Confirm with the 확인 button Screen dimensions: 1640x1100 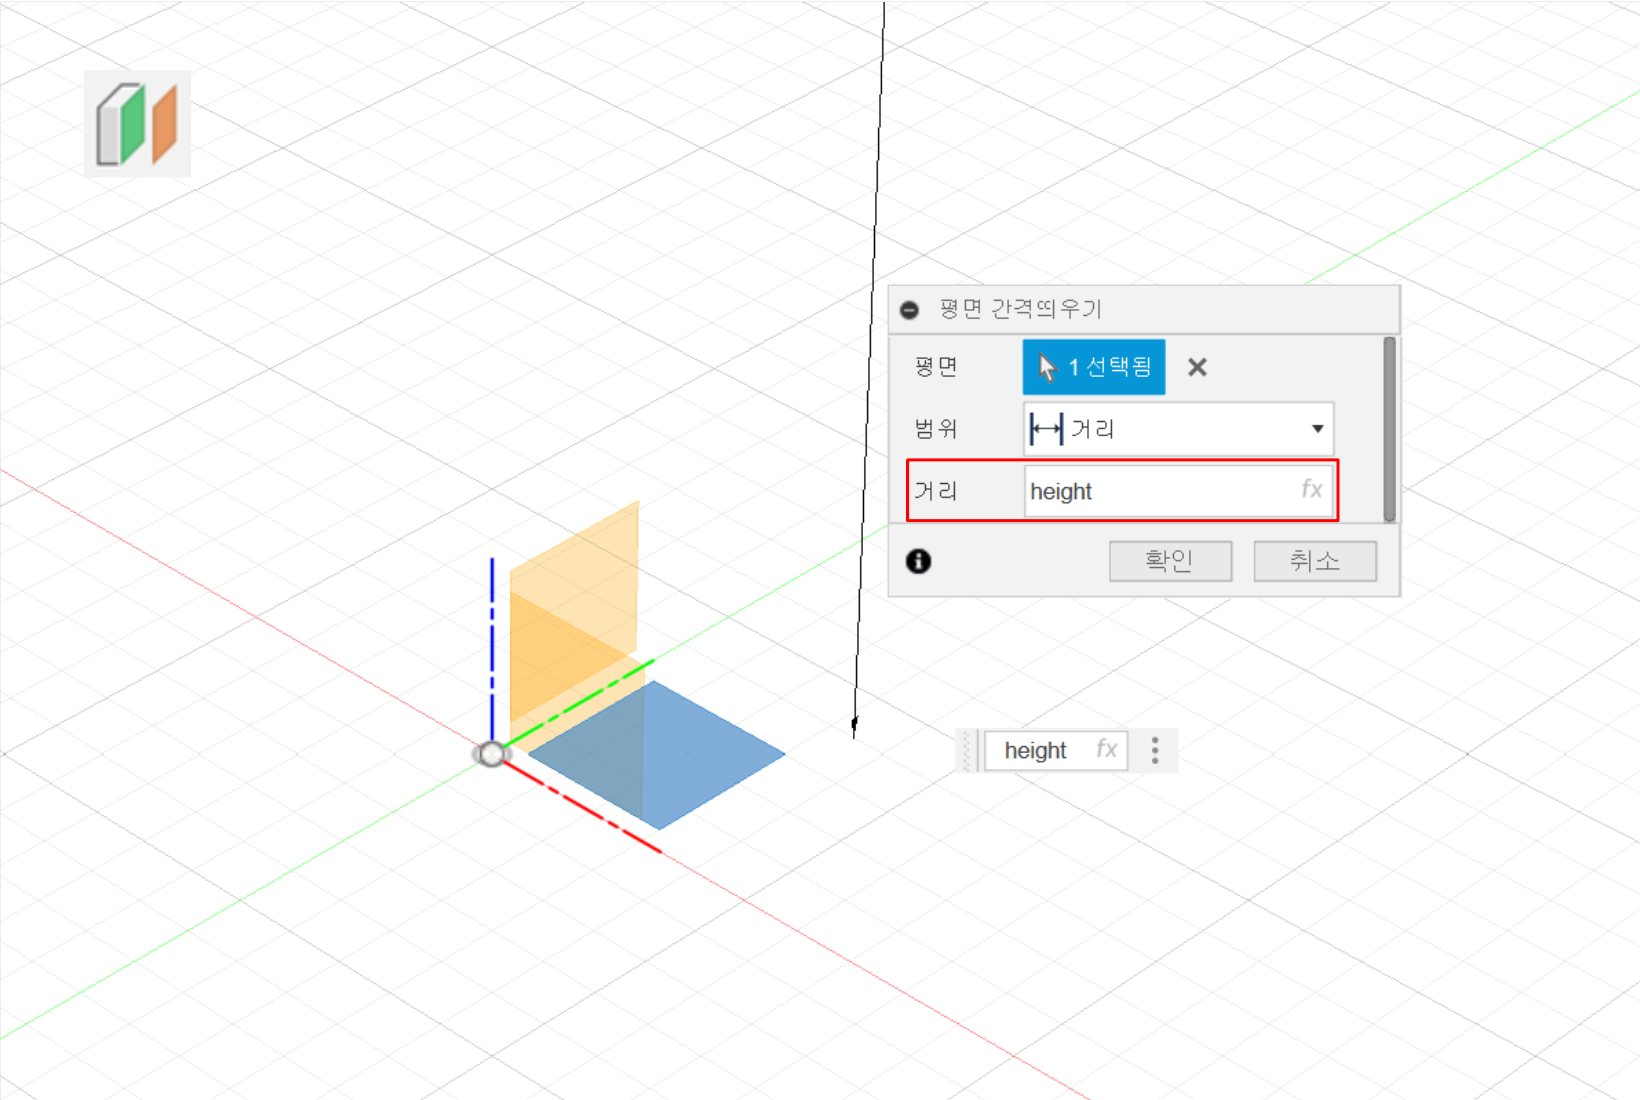(x=1170, y=561)
